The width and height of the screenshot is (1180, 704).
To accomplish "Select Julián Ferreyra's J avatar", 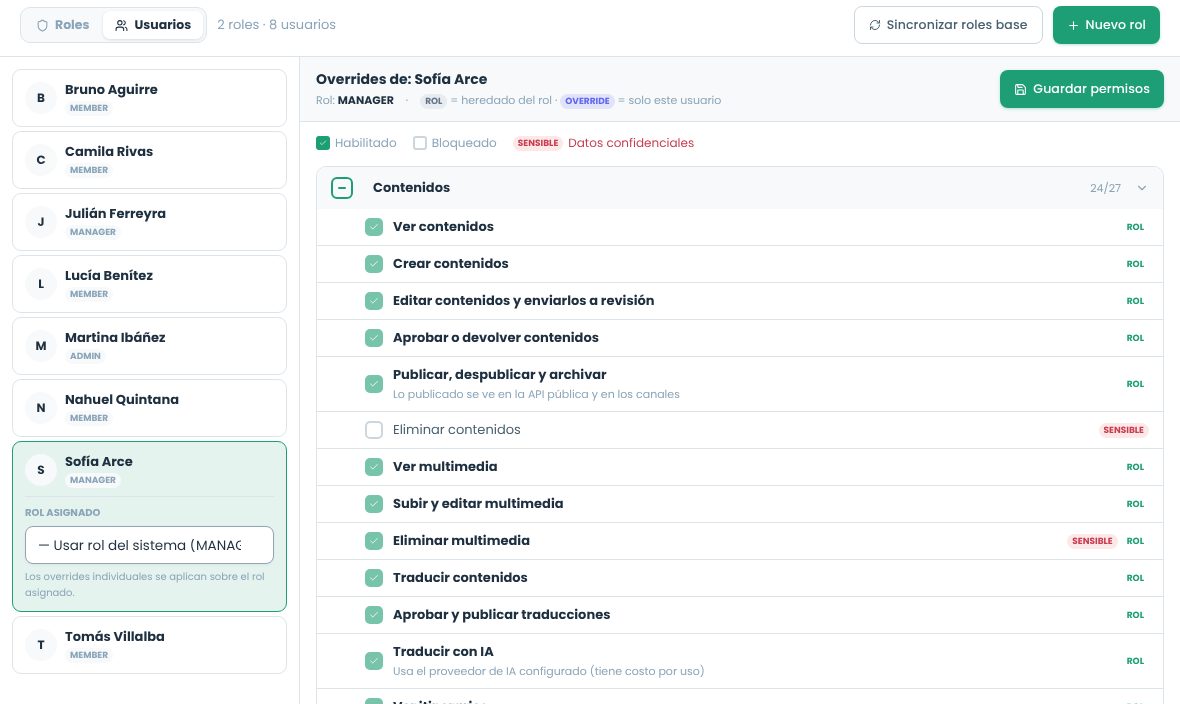I will pyautogui.click(x=41, y=222).
